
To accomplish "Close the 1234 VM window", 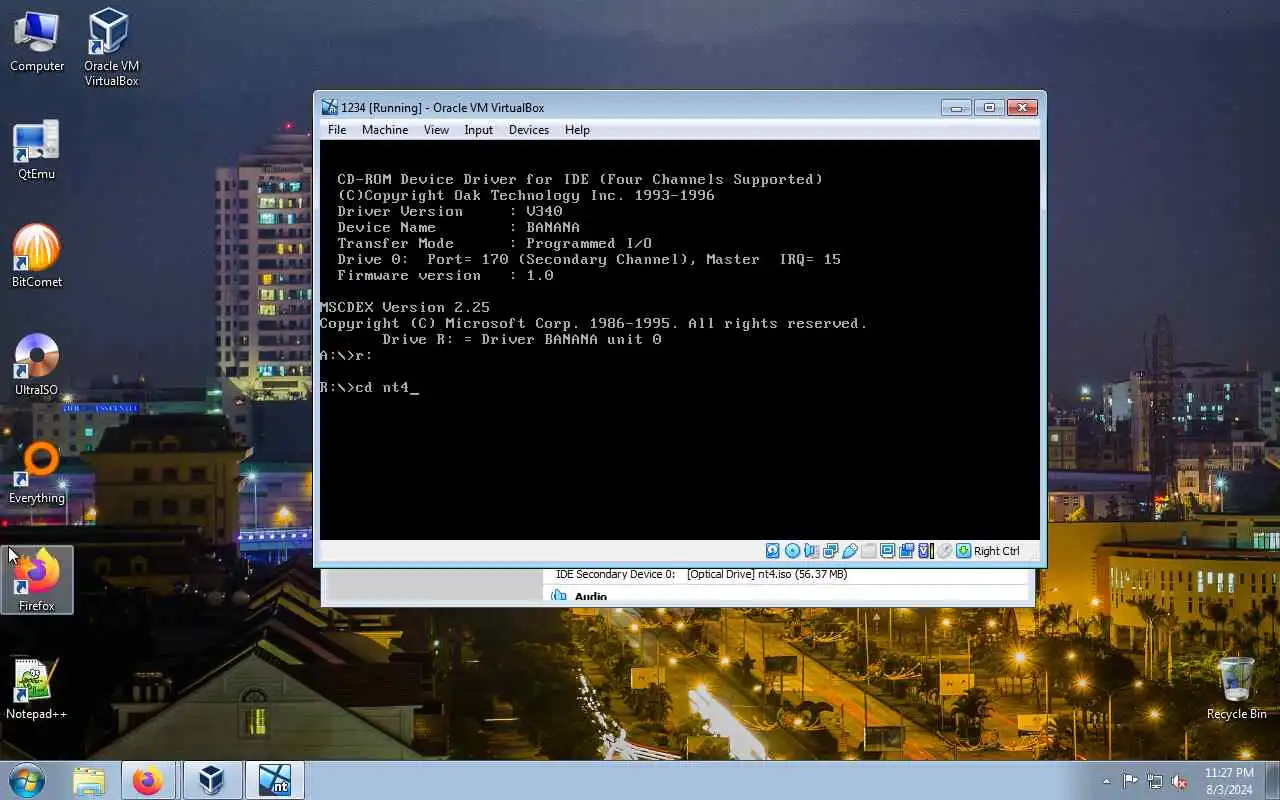I will pos(1022,107).
